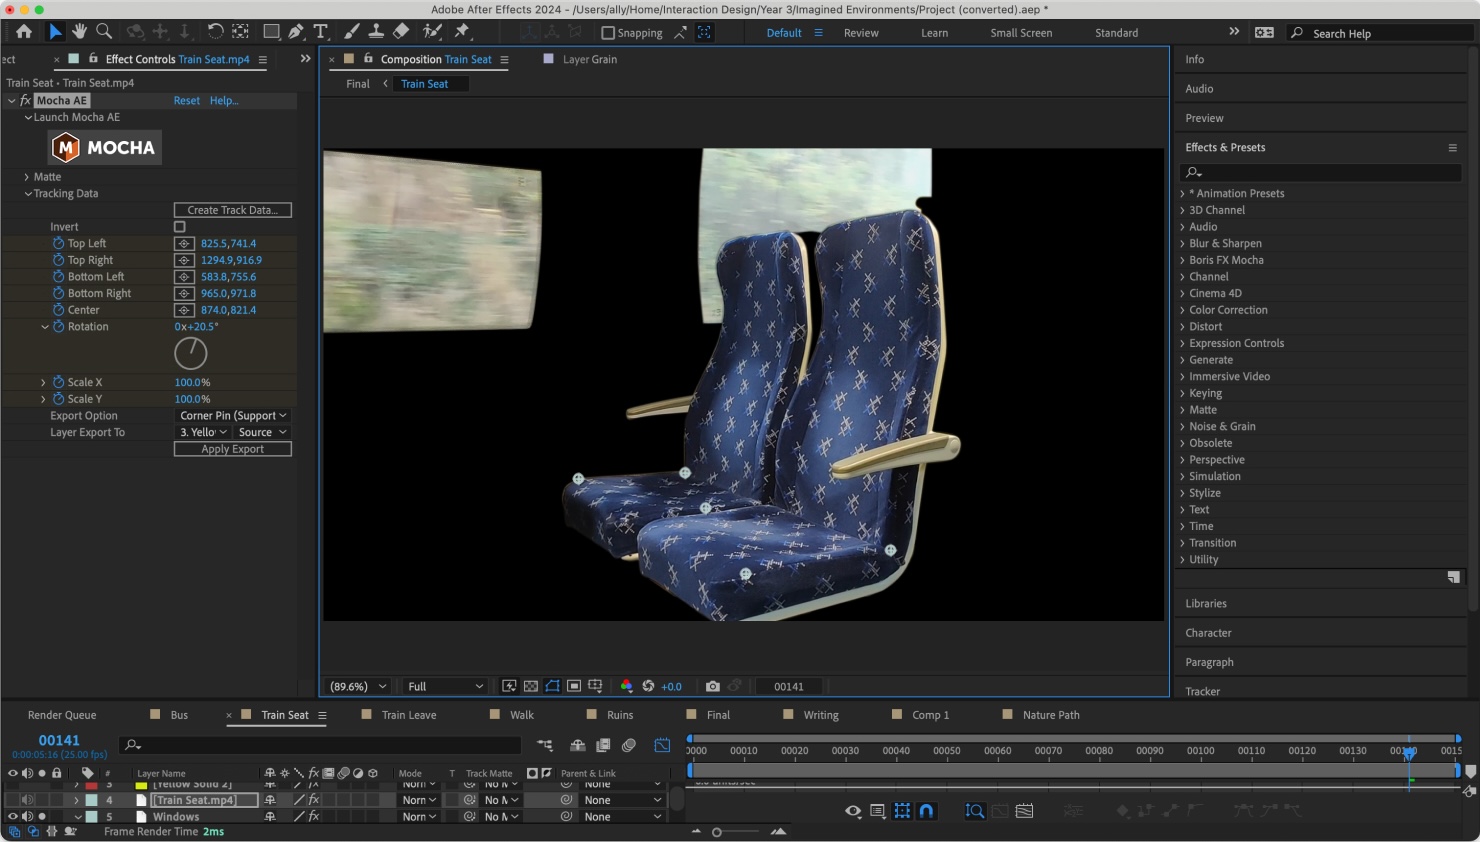Select the Eraser tool
The height and width of the screenshot is (842, 1480).
tap(401, 32)
